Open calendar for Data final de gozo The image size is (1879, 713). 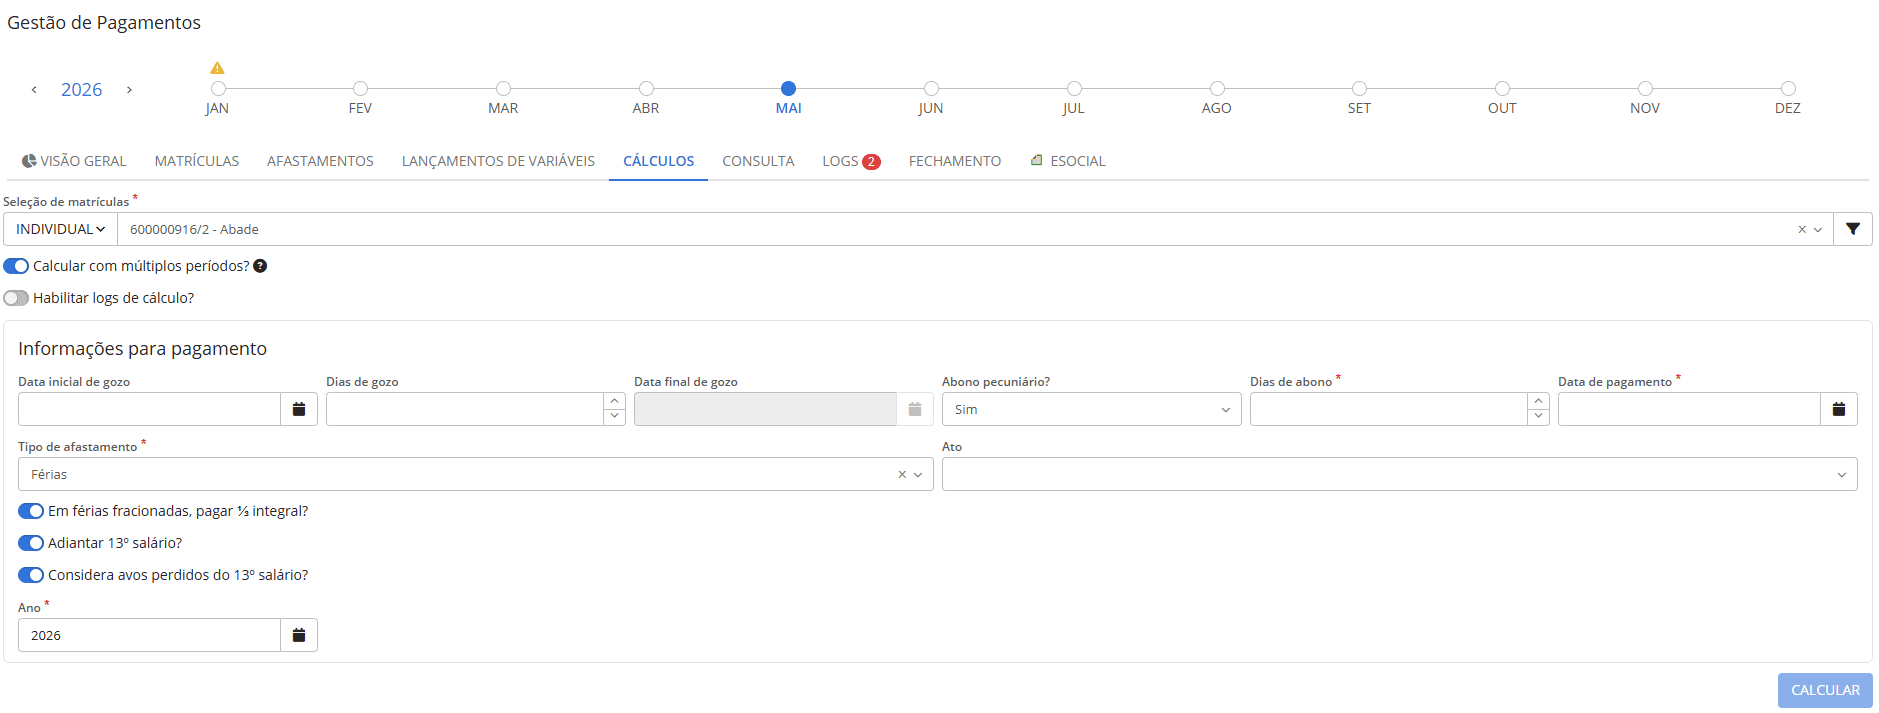click(x=914, y=409)
